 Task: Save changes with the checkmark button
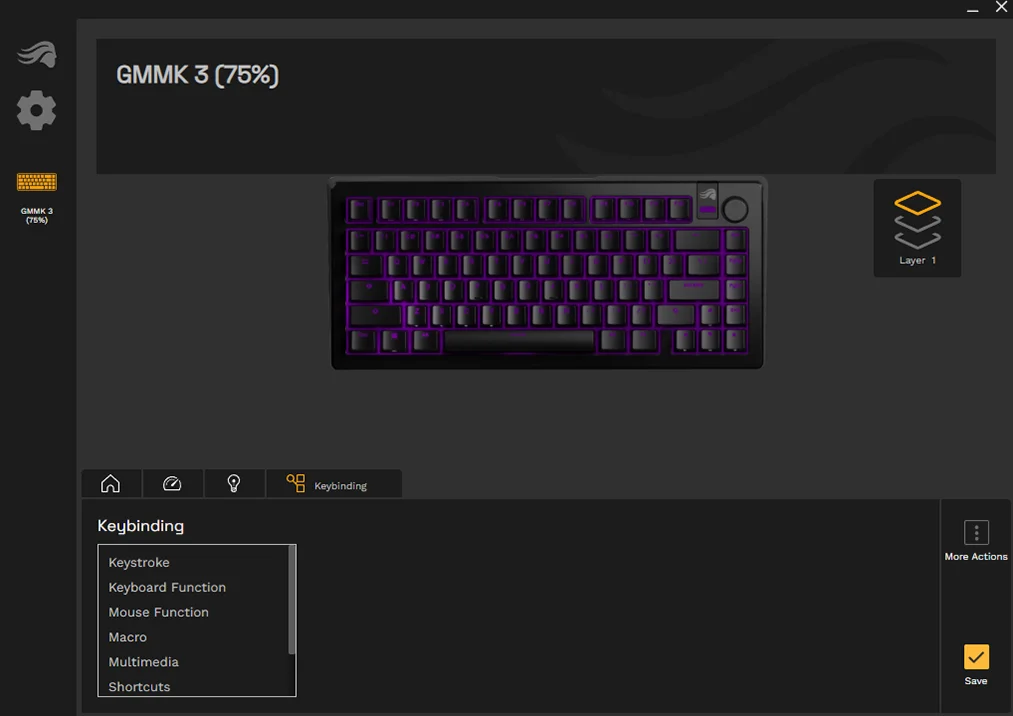[976, 664]
